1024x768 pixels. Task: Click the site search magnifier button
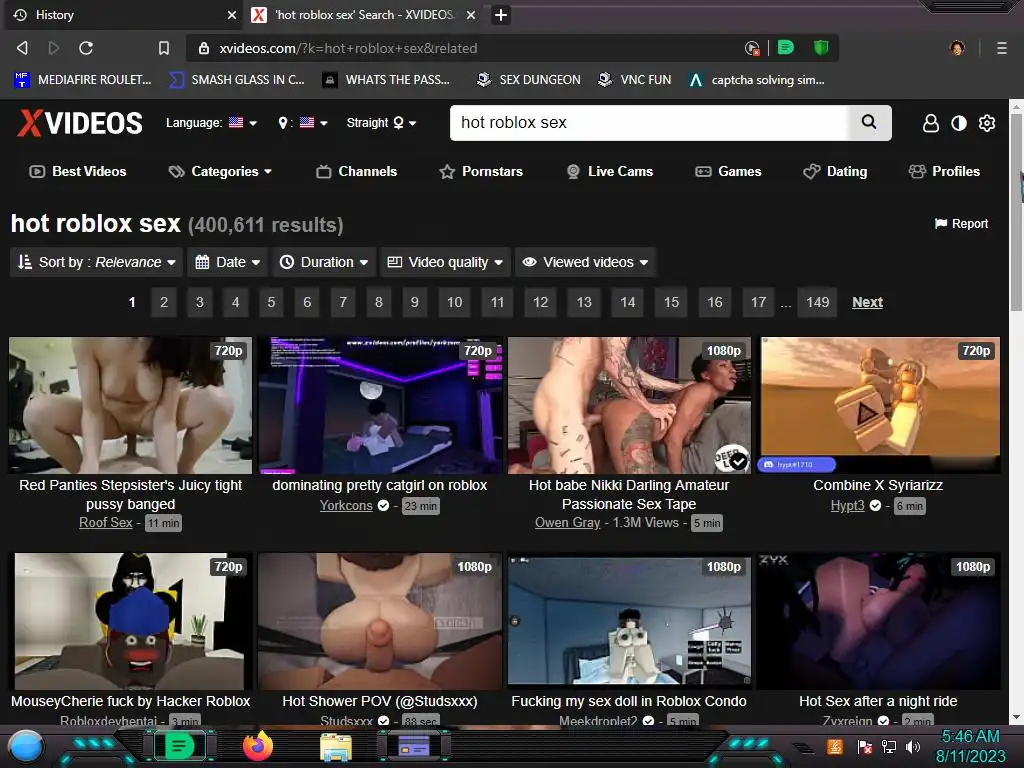(869, 122)
